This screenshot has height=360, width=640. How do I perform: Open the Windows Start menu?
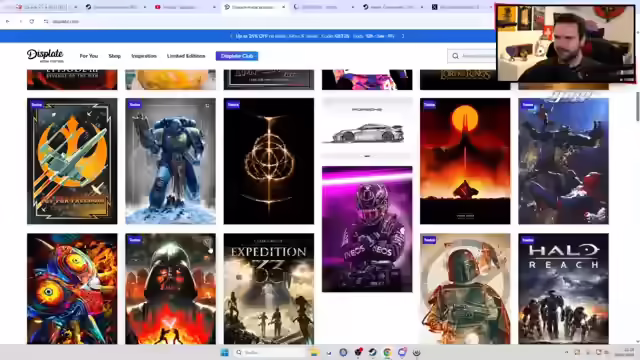click(224, 352)
